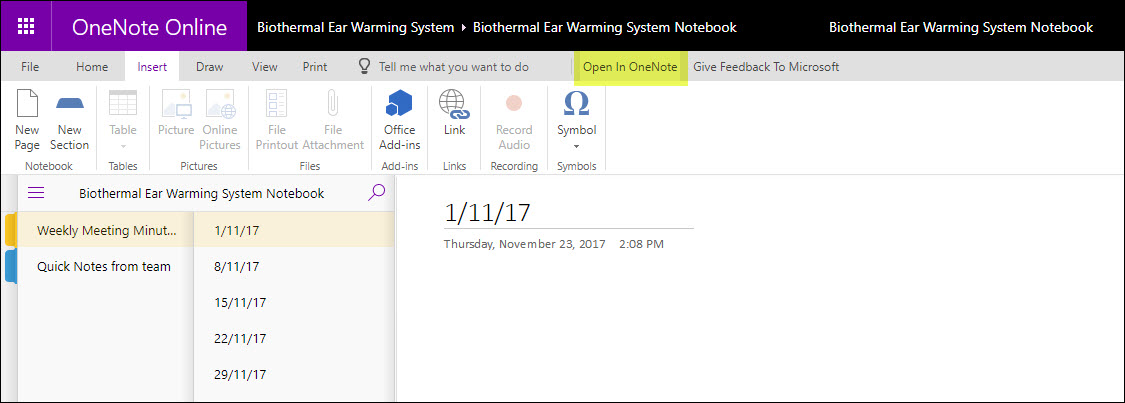Open the 29/11/17 page
Screen dimensions: 1125x403
pyautogui.click(x=293, y=374)
